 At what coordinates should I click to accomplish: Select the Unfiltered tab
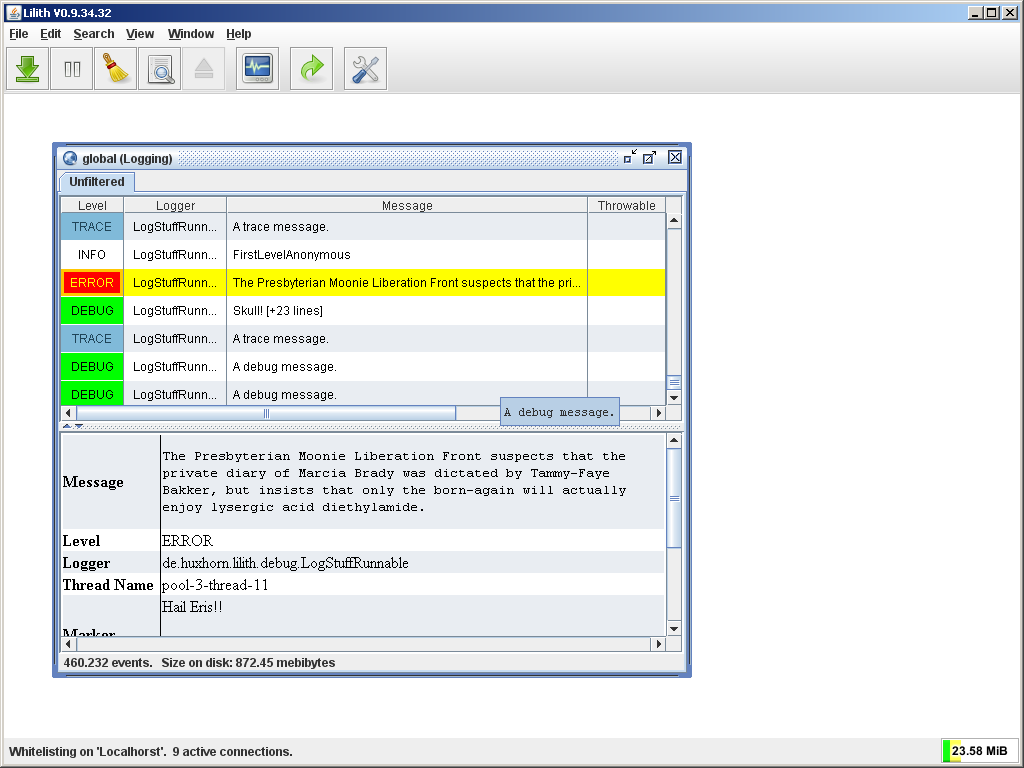[x=97, y=182]
